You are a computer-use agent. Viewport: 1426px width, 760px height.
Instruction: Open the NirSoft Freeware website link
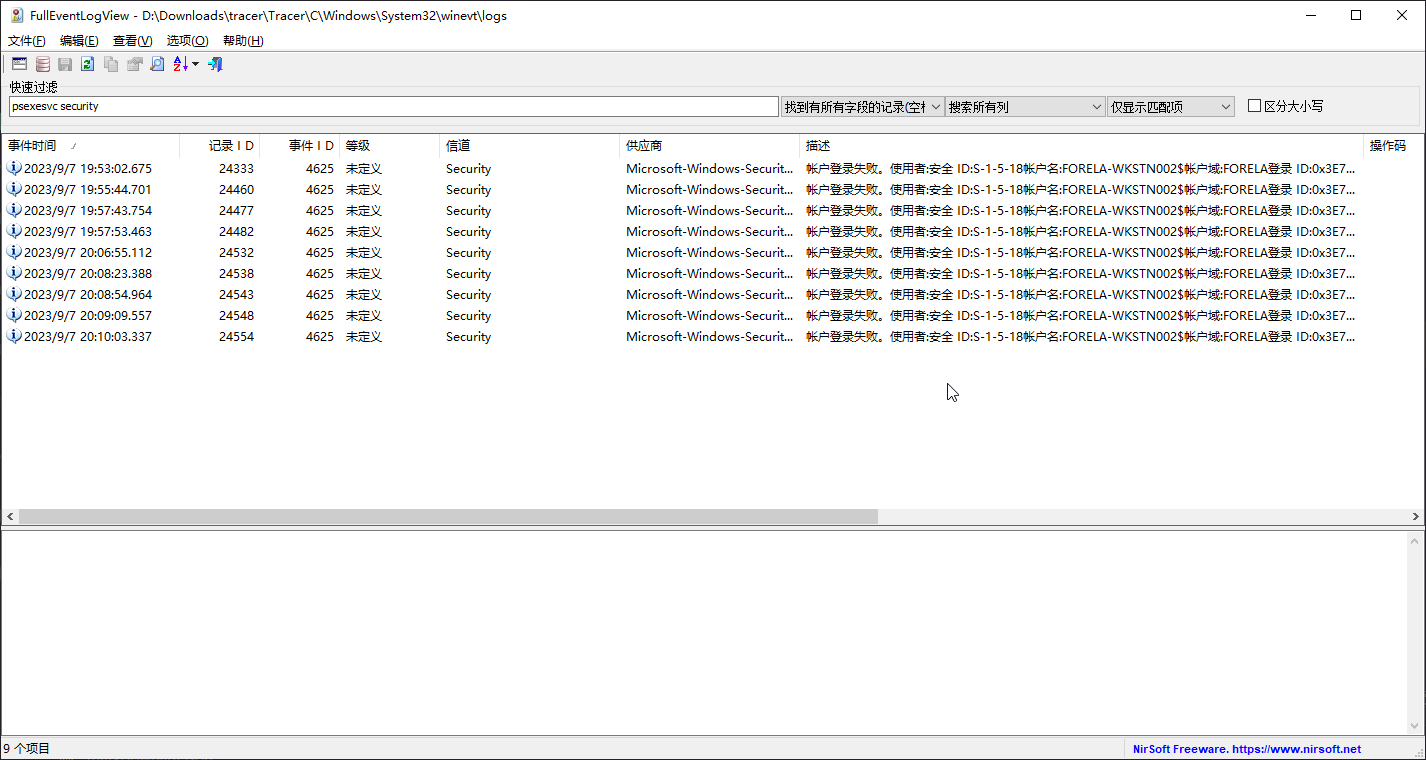[x=1247, y=749]
